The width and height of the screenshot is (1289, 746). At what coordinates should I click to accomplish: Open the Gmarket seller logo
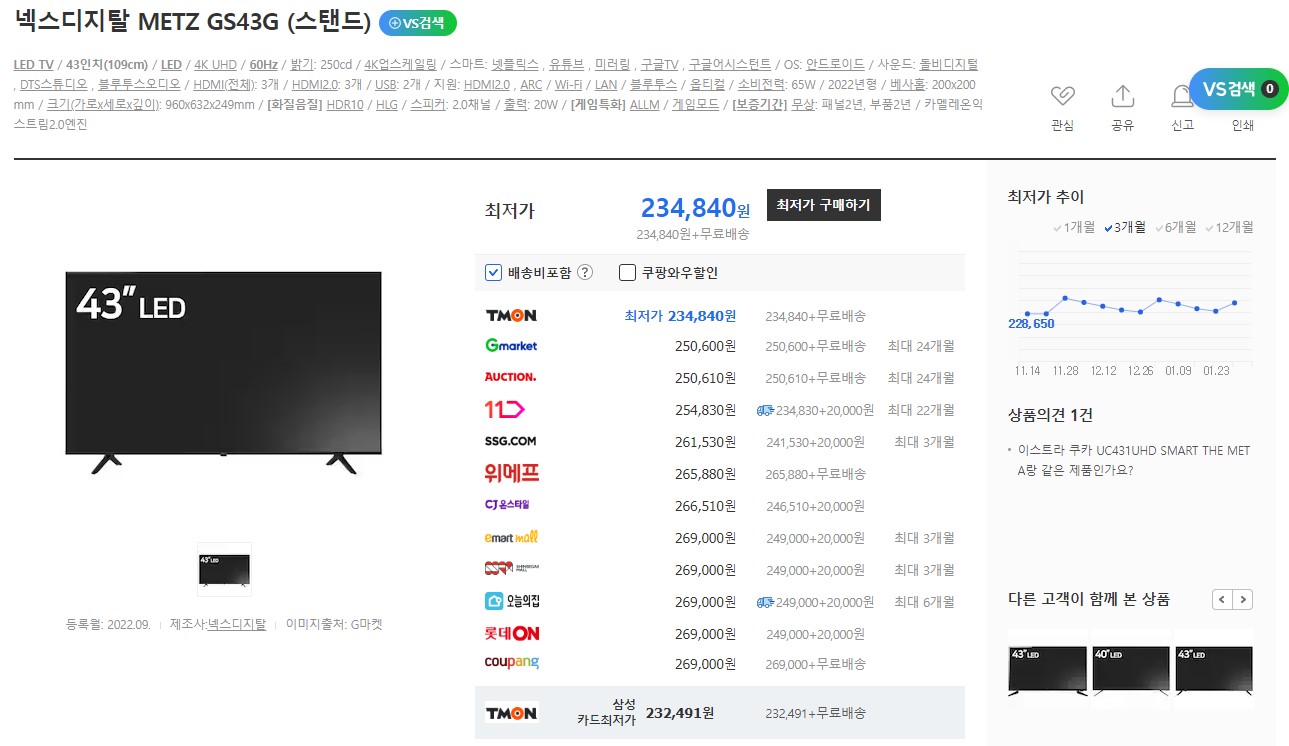point(511,345)
